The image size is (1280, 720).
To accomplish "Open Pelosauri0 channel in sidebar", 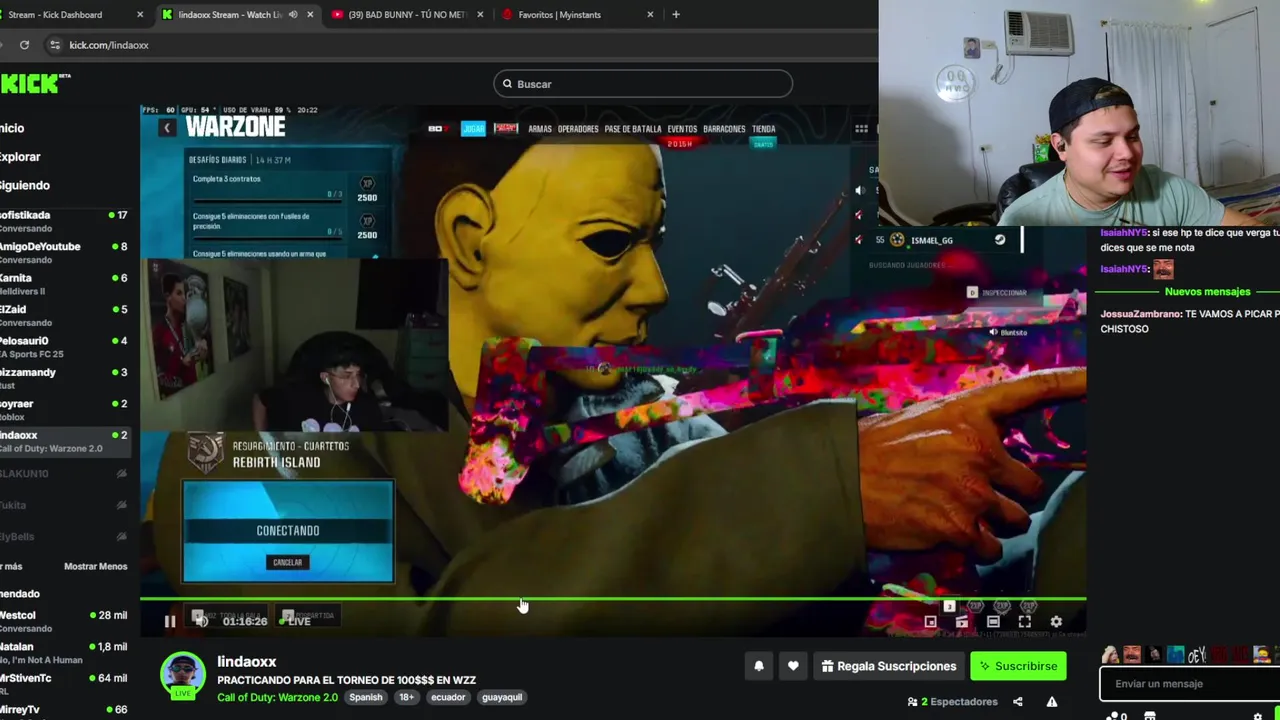I will tap(64, 347).
